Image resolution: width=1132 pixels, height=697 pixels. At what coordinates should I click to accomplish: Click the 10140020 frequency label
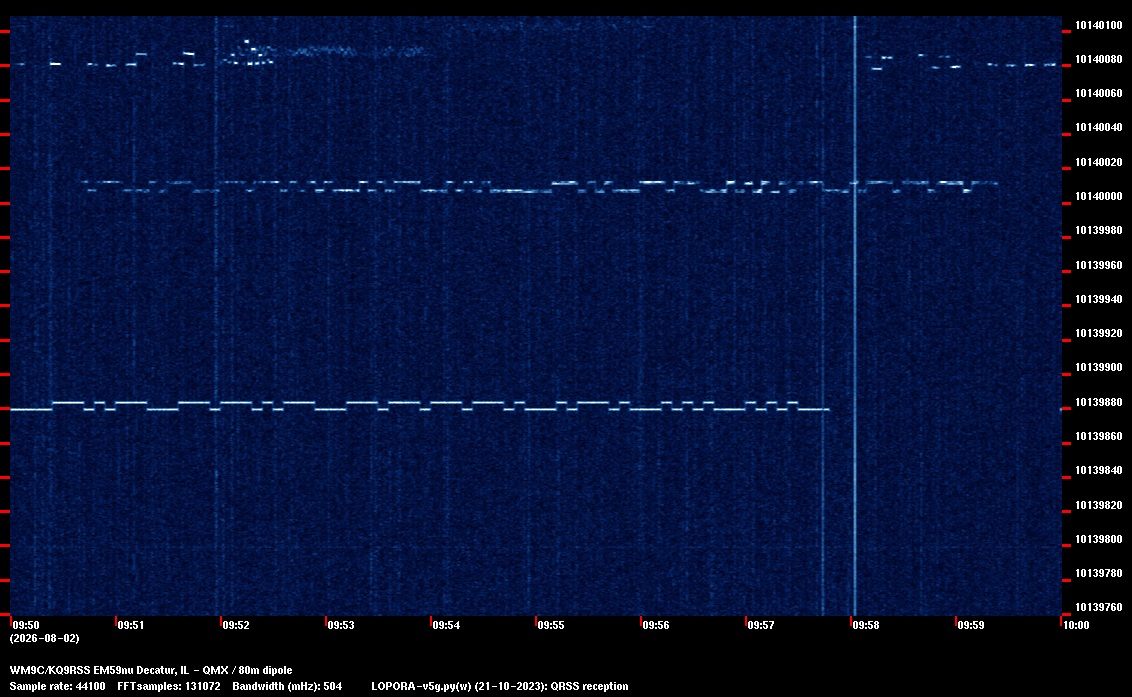[1099, 162]
